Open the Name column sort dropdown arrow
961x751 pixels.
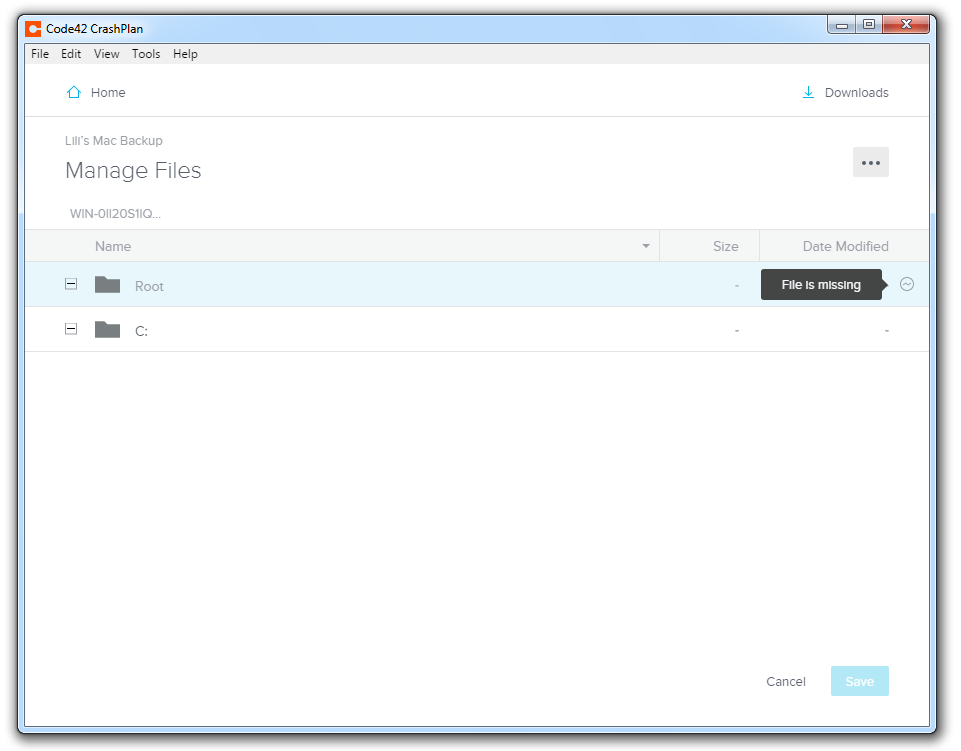(x=646, y=246)
